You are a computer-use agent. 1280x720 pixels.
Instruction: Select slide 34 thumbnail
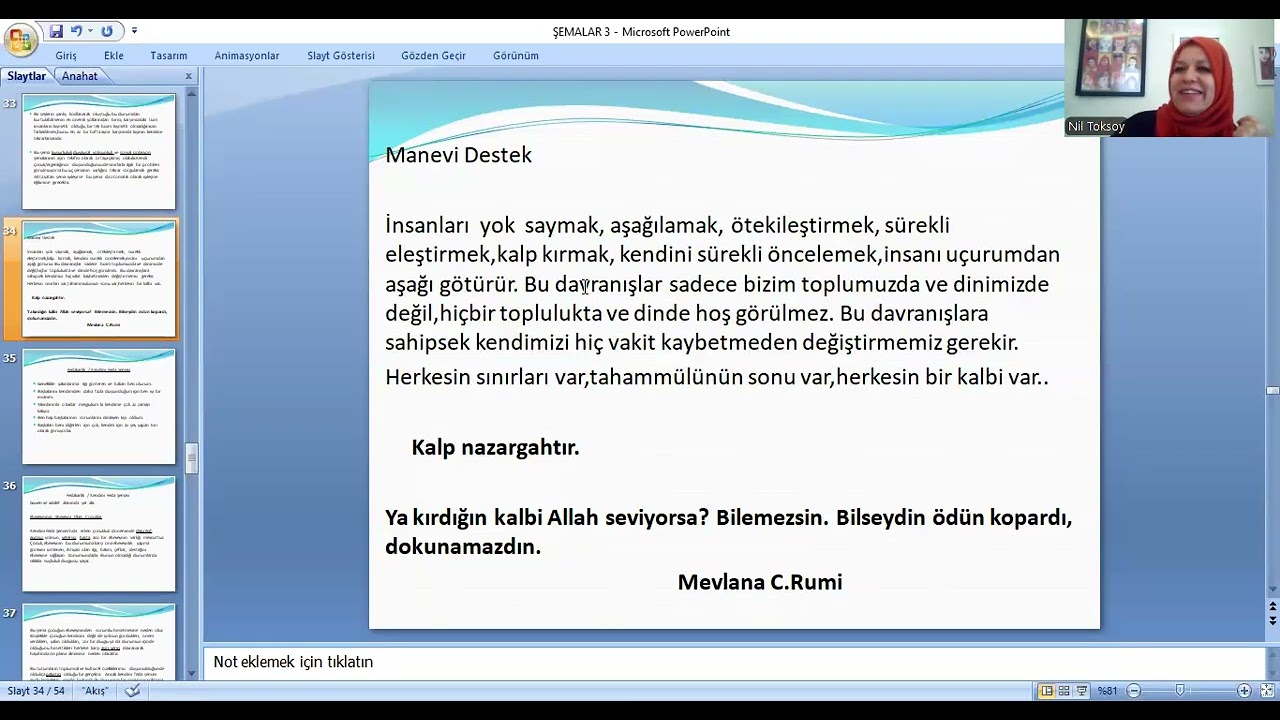(x=99, y=279)
